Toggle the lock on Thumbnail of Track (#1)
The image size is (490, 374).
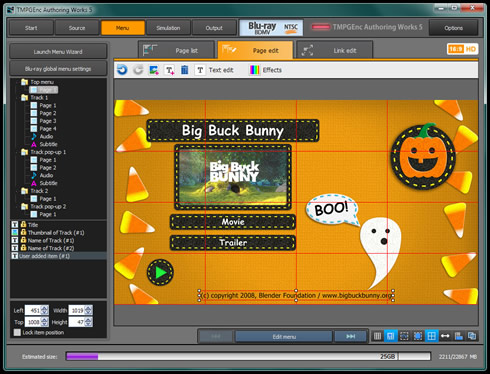[x=23, y=232]
